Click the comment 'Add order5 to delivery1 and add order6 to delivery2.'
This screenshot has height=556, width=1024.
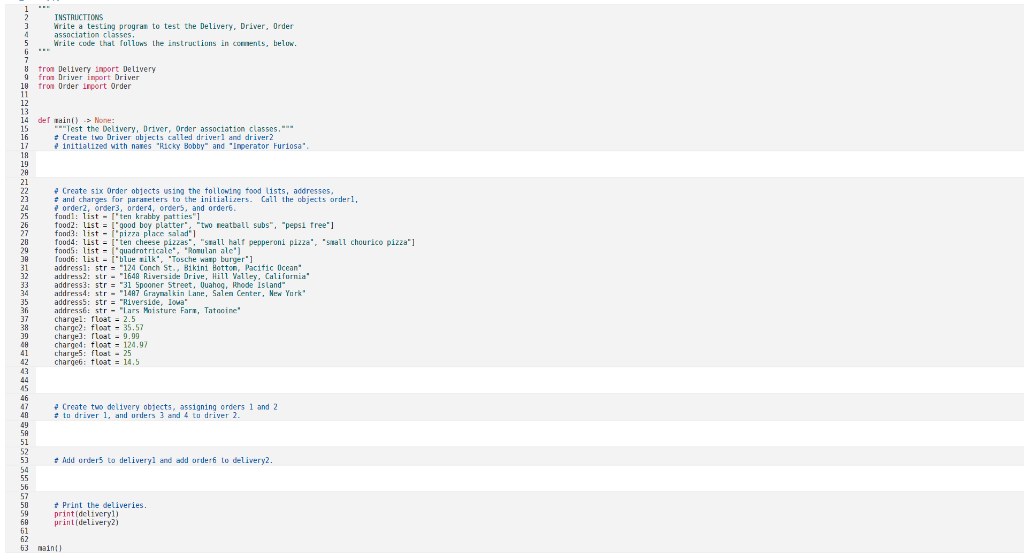[x=164, y=461]
